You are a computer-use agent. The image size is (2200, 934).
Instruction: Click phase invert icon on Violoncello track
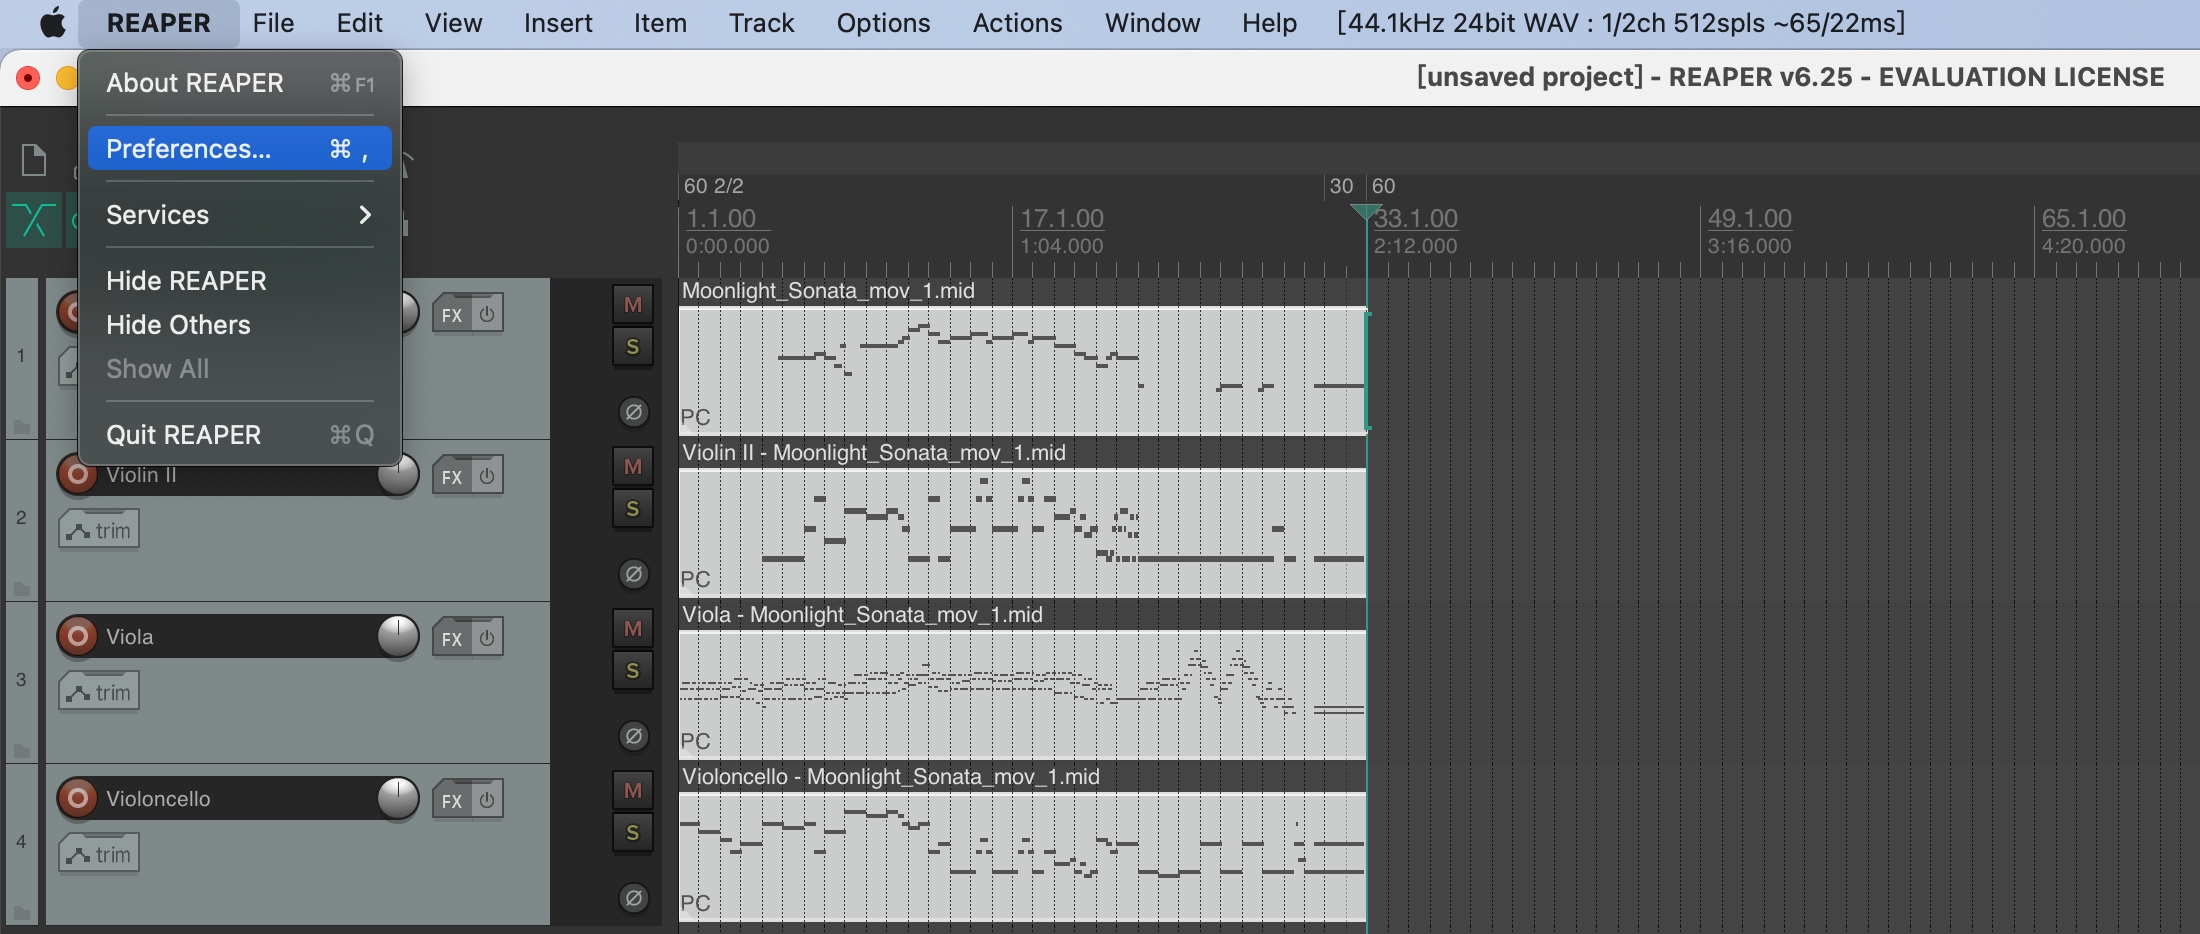click(x=633, y=899)
